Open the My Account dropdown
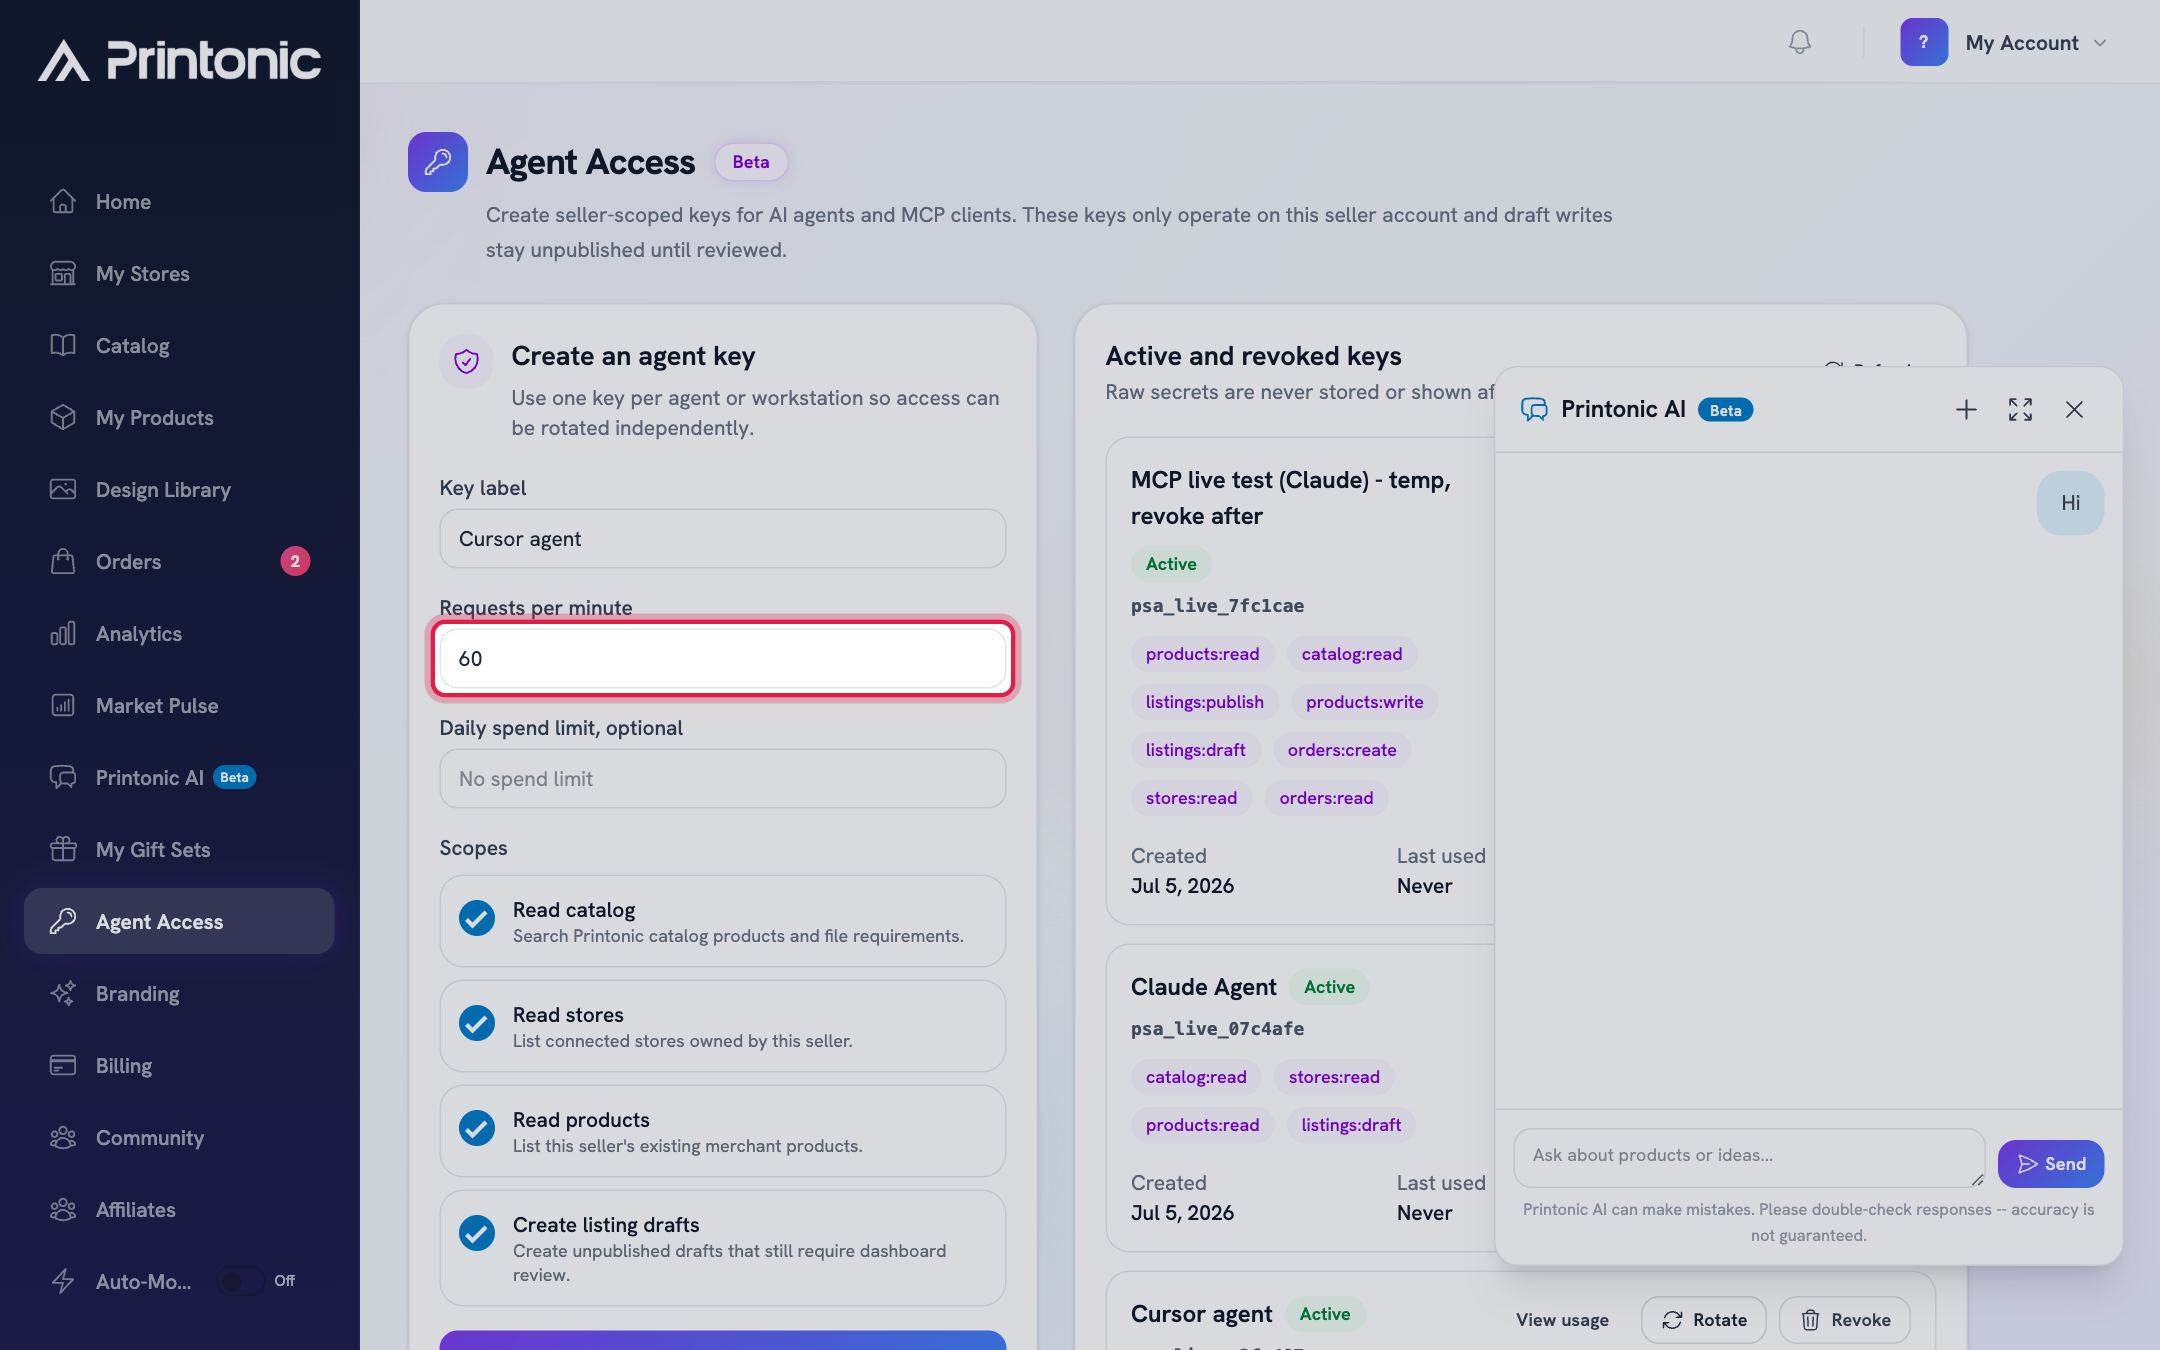This screenshot has width=2160, height=1350. click(x=2036, y=43)
